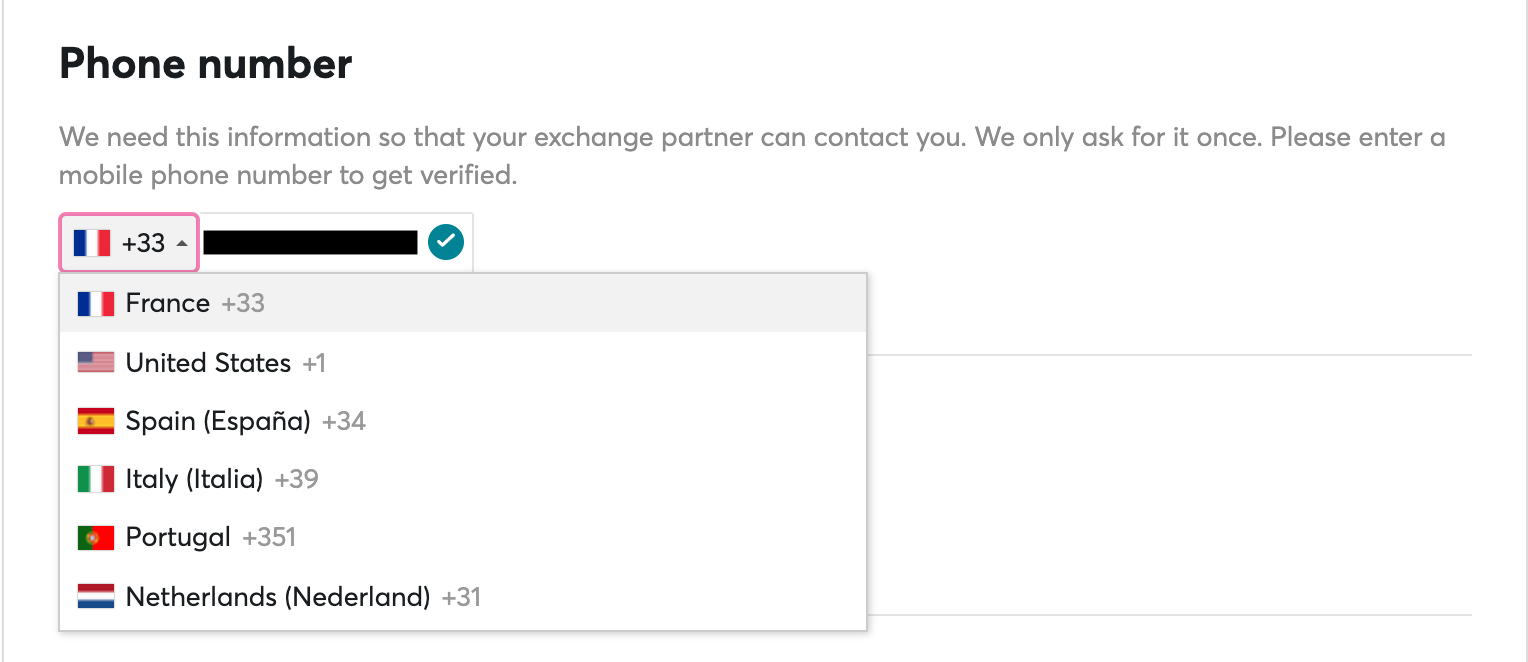The image size is (1528, 662).
Task: Click the teal verified checkmark icon
Action: point(446,242)
